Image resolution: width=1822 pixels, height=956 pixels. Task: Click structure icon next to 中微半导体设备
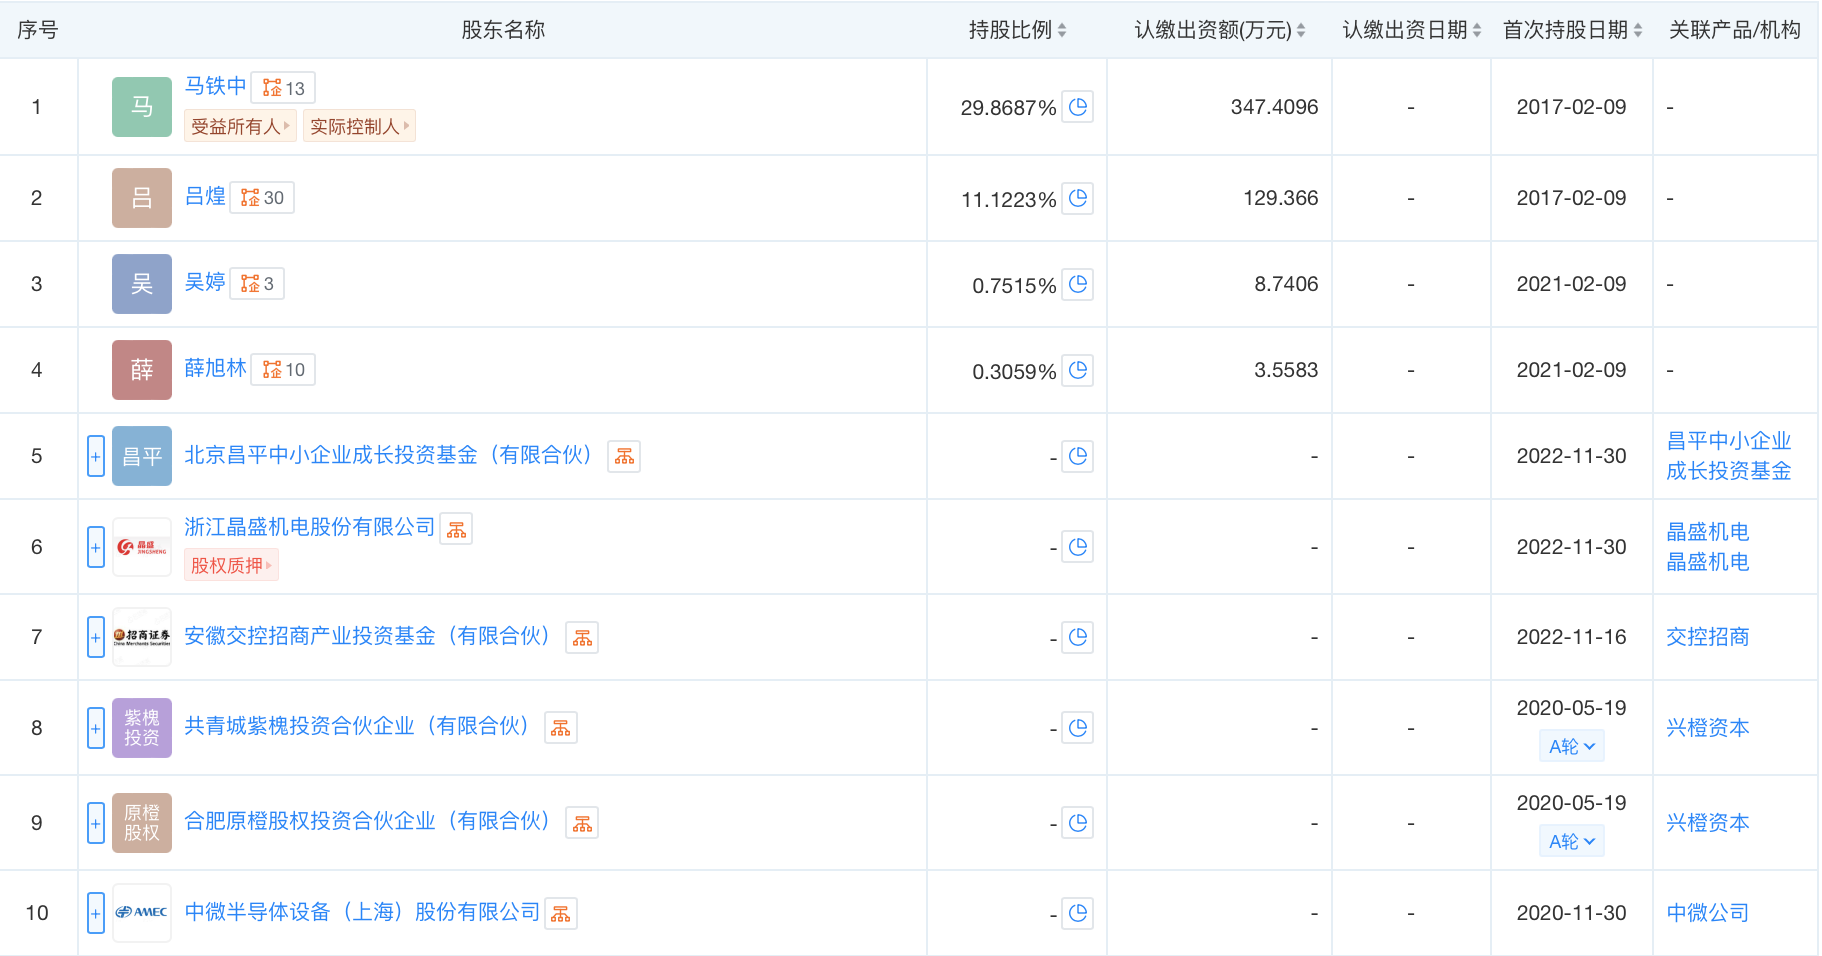pyautogui.click(x=561, y=913)
